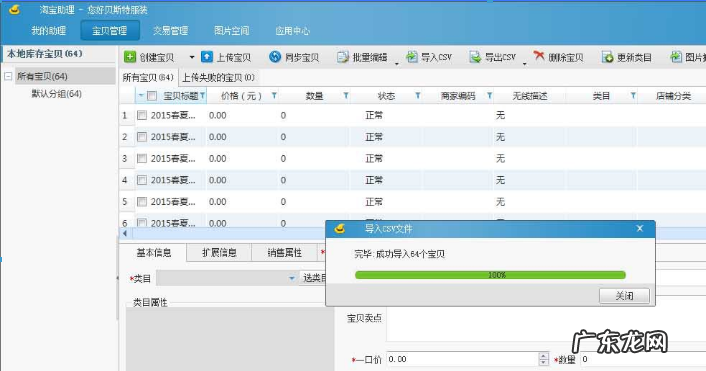The height and width of the screenshot is (371, 706).
Task: Click the 2015春夏... title in row 1
Action: 173,115
